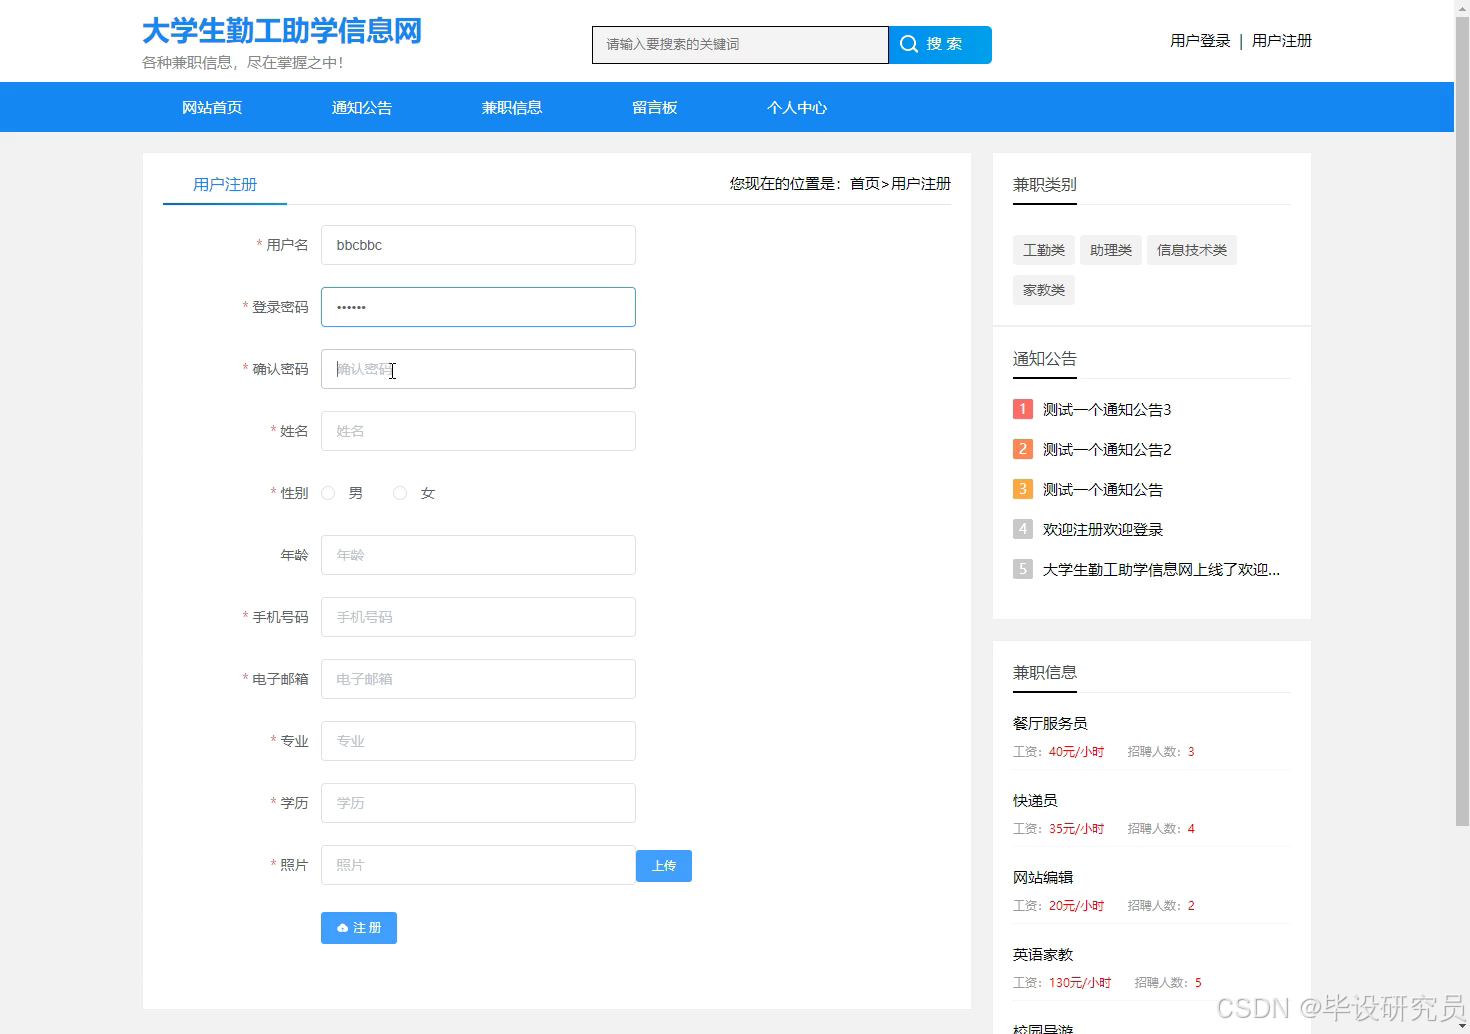This screenshot has height=1034, width=1470.
Task: Select the 女 radio button
Action: 400,493
